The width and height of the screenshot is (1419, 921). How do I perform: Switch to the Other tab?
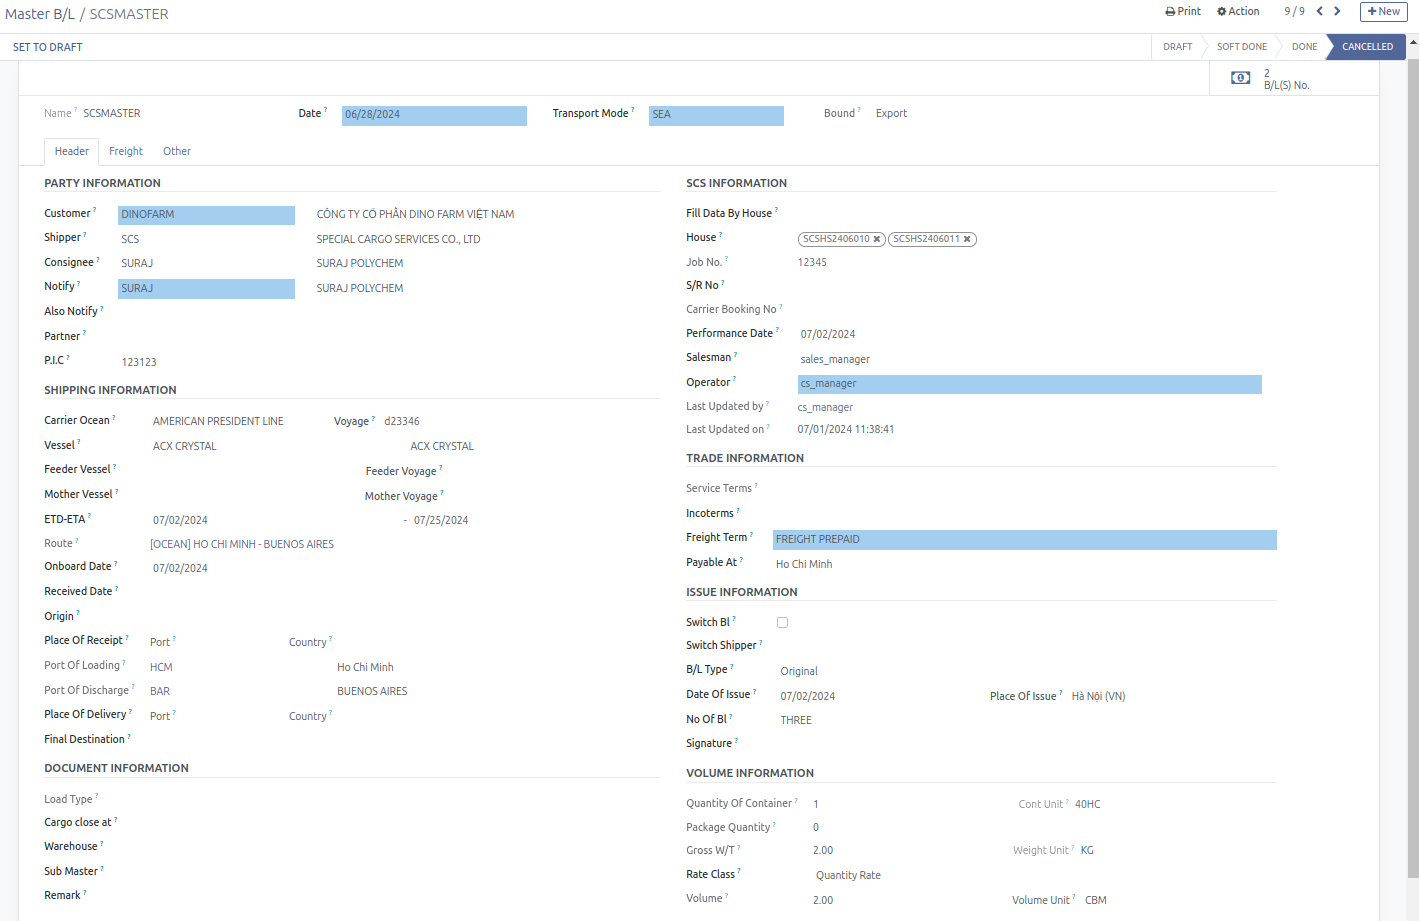coord(177,151)
